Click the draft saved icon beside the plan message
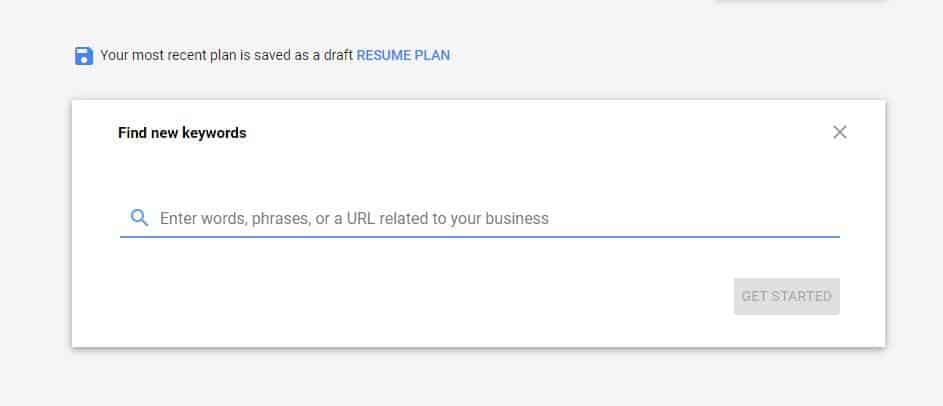Screen dimensions: 943x406 point(84,56)
